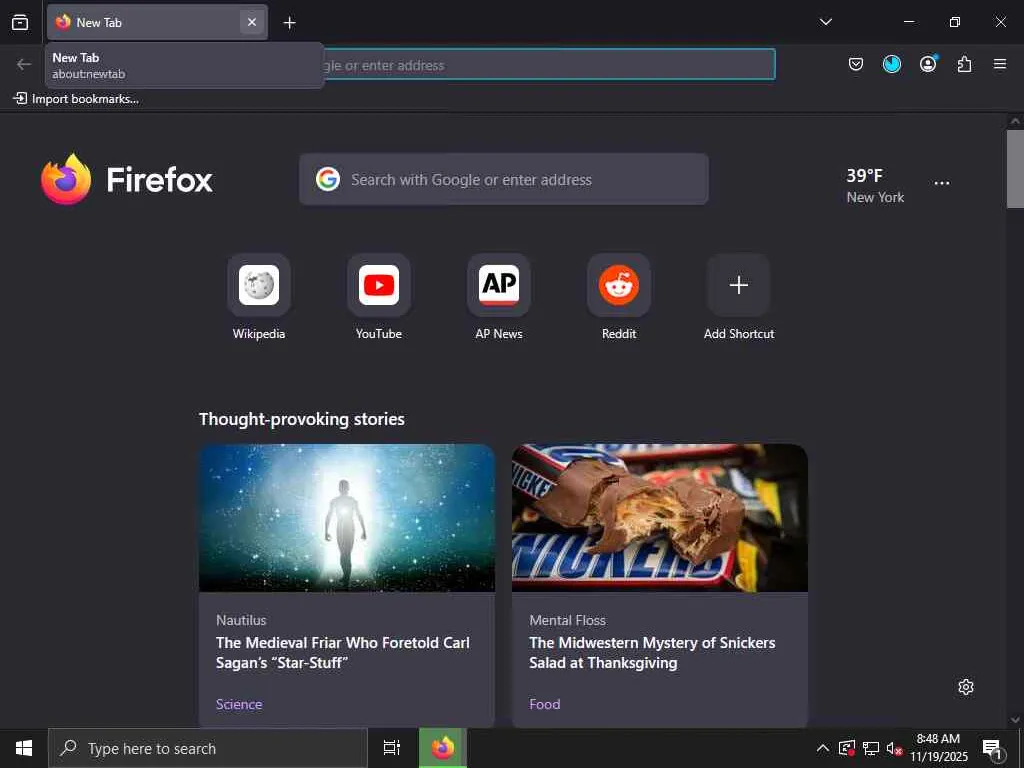The width and height of the screenshot is (1024, 768).
Task: Open the Windows Start menu
Action: coord(24,748)
